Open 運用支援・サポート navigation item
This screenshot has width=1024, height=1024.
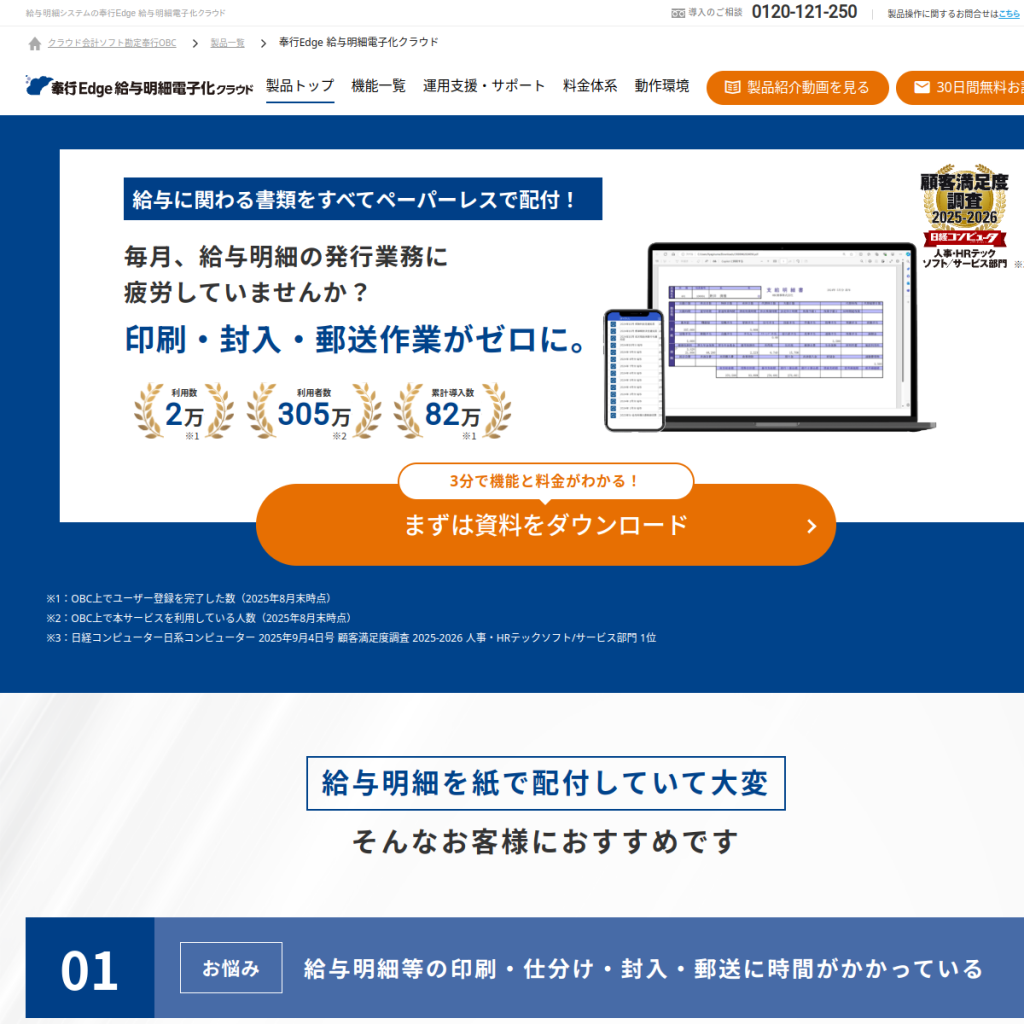[x=484, y=86]
